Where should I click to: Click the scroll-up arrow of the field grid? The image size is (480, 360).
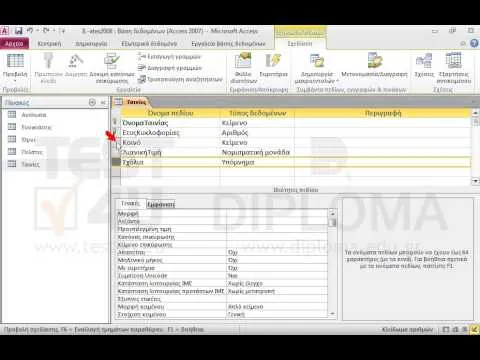[475, 113]
